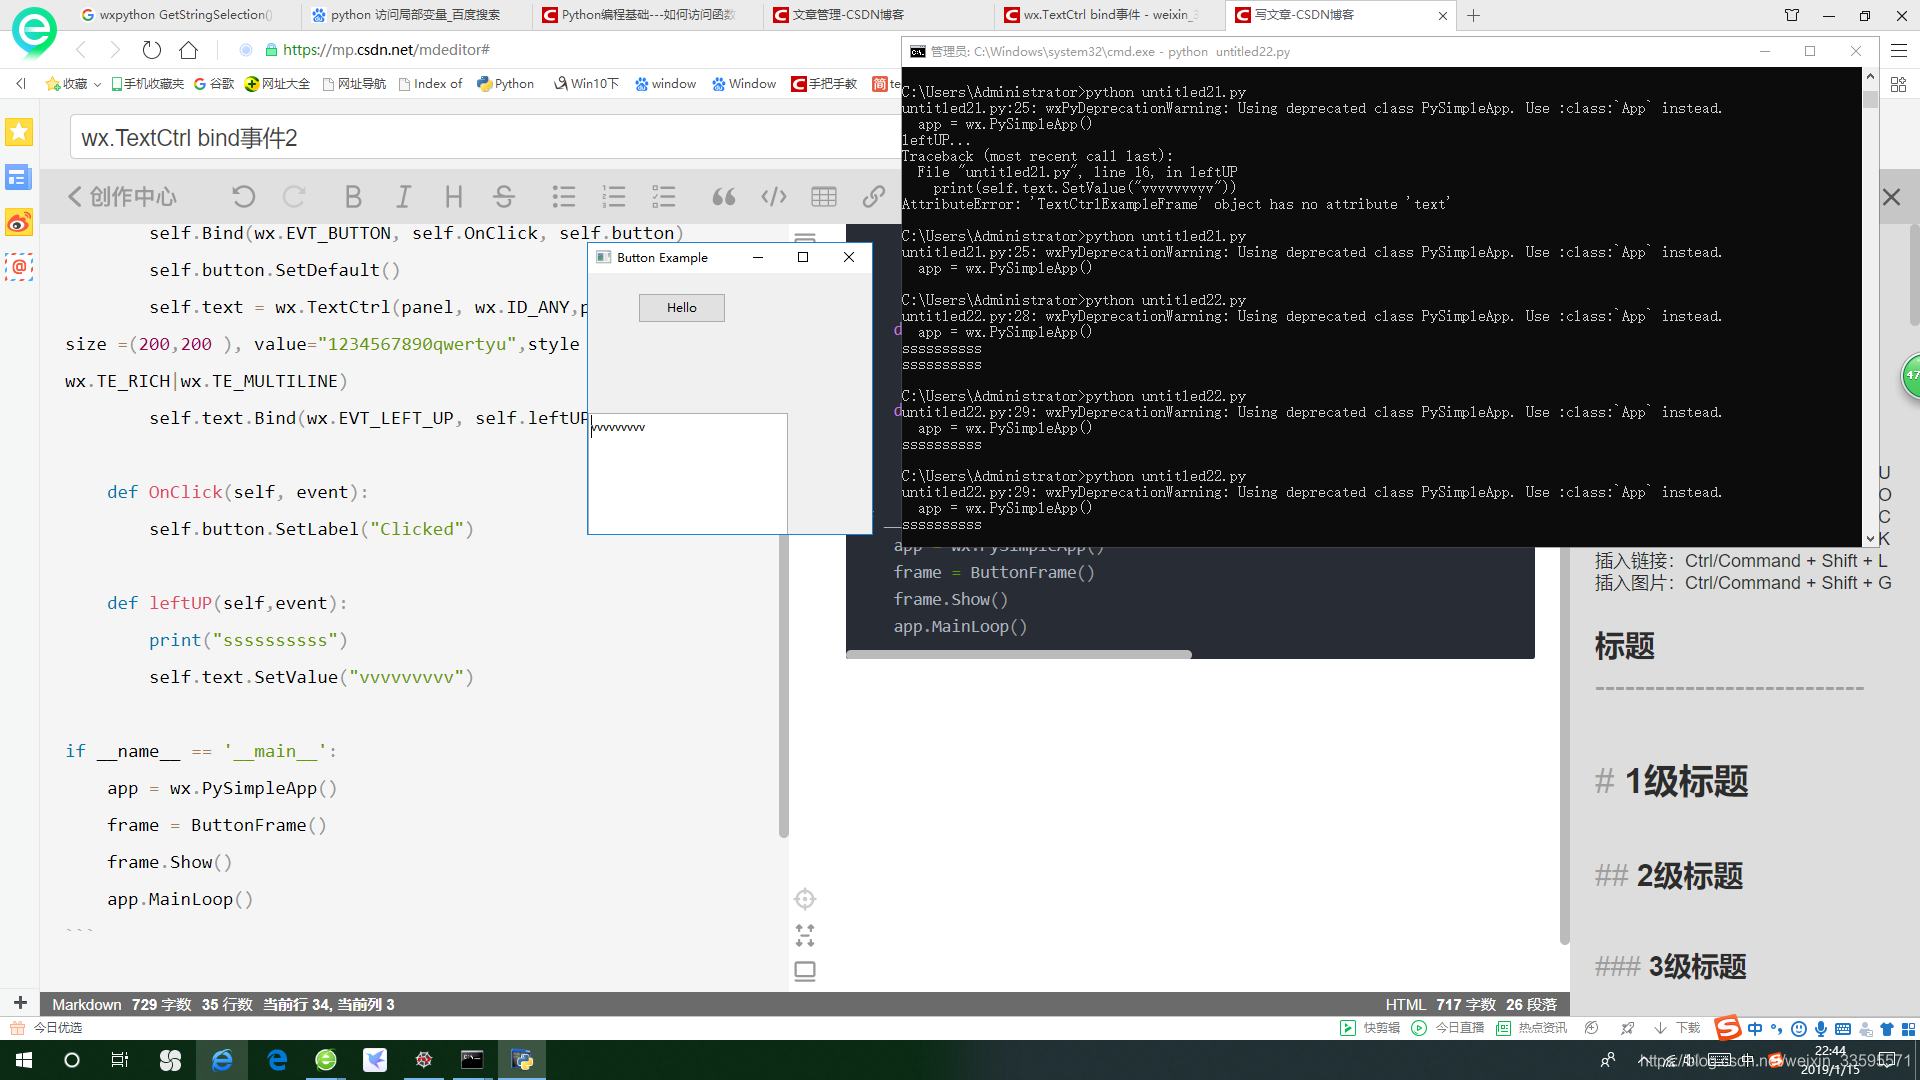Open the Weibo sidebar icon
This screenshot has height=1080, width=1920.
click(x=19, y=222)
